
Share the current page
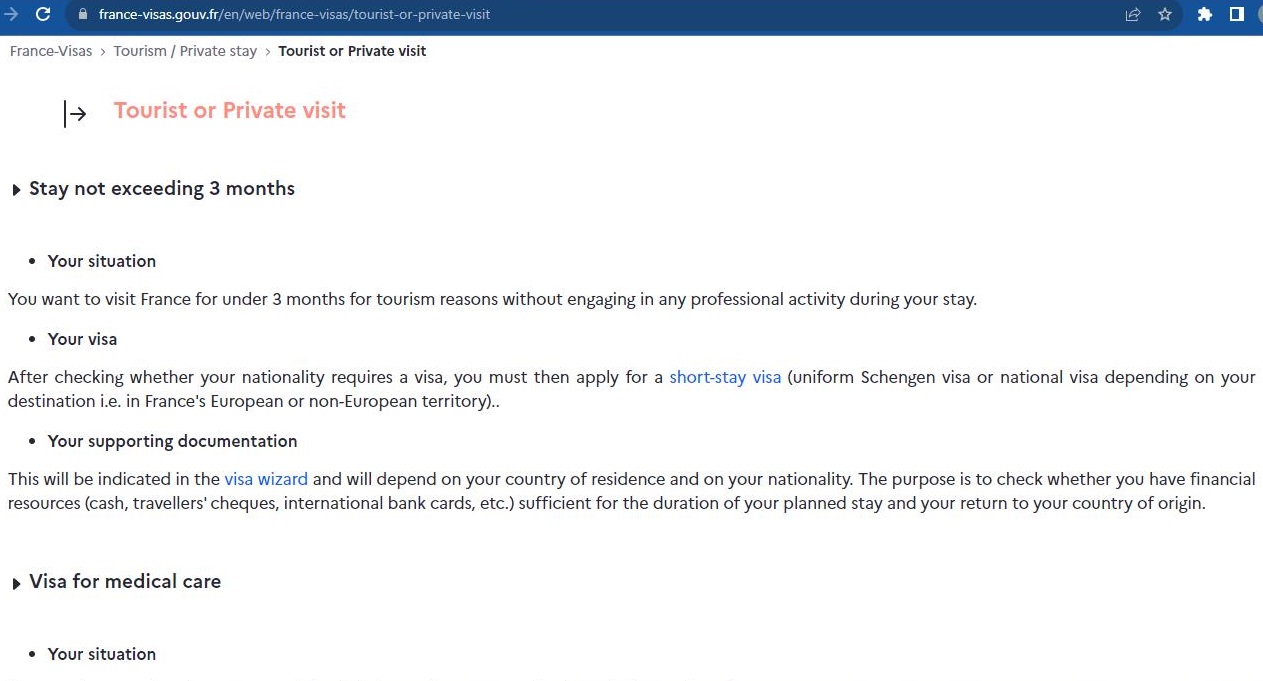[1131, 14]
